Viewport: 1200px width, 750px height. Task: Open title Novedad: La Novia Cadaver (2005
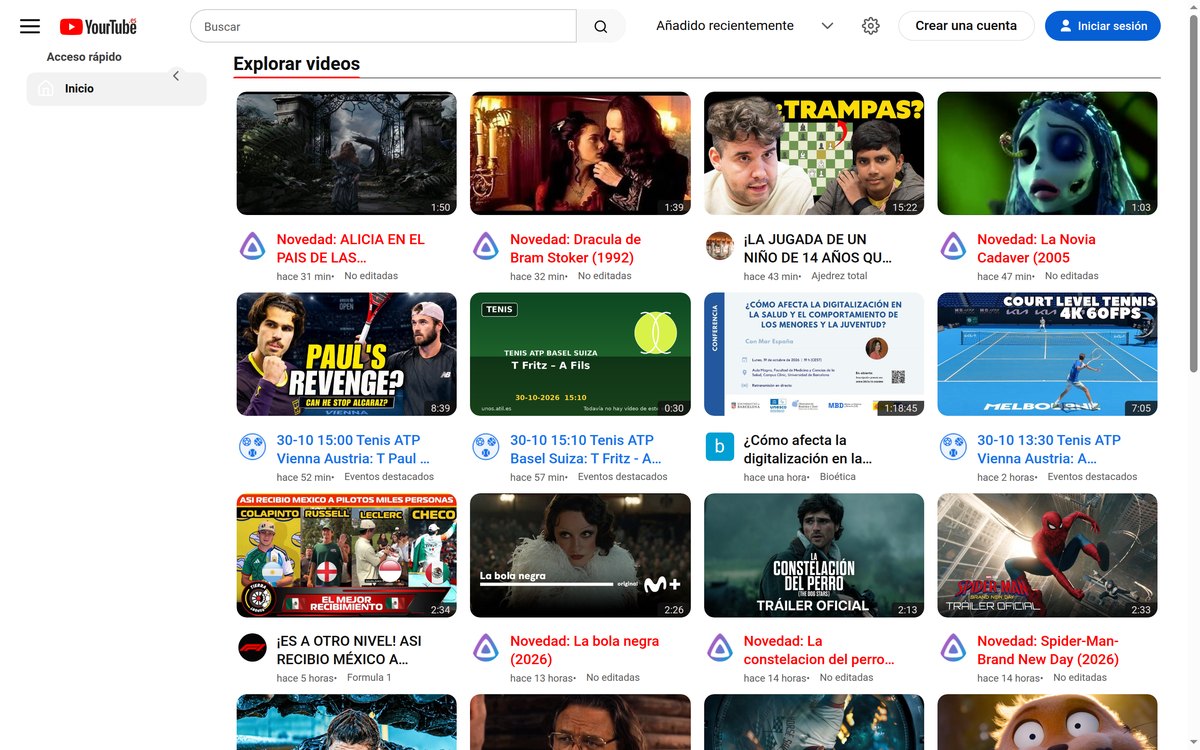[x=1036, y=248]
